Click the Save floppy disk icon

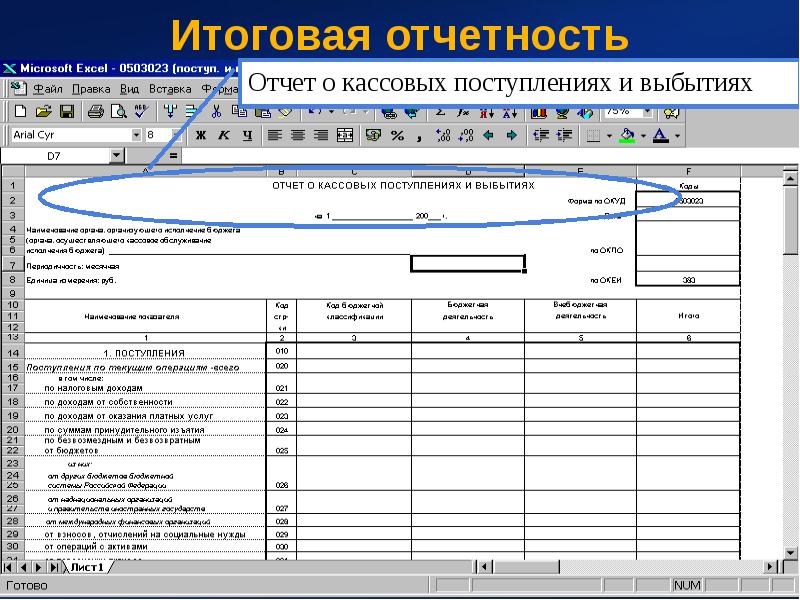67,111
